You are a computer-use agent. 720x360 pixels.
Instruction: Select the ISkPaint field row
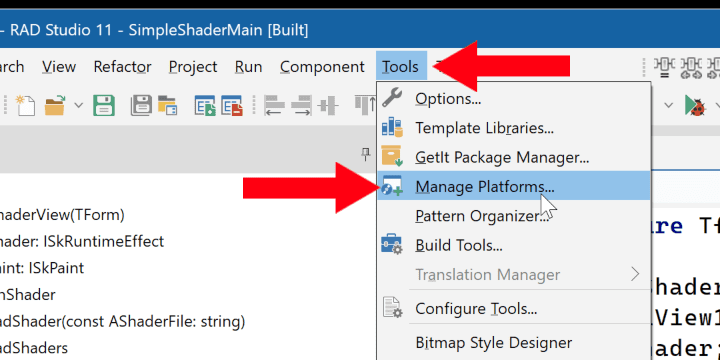[42, 268]
